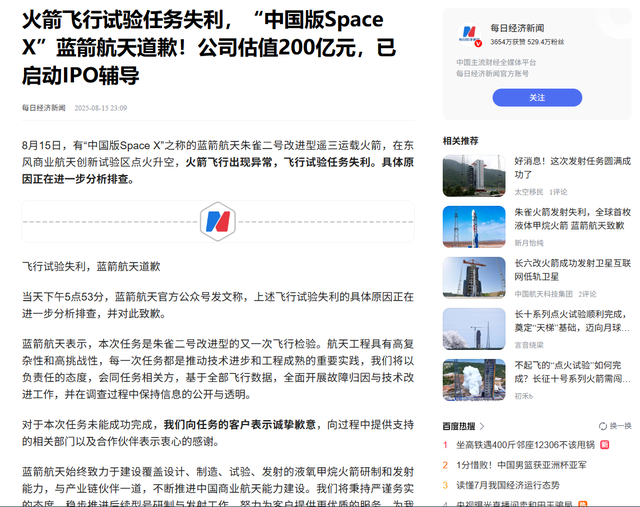This screenshot has height=507, width=640.
Task: Open thumbnail for 长十系列点火试验 article
Action: point(474,329)
